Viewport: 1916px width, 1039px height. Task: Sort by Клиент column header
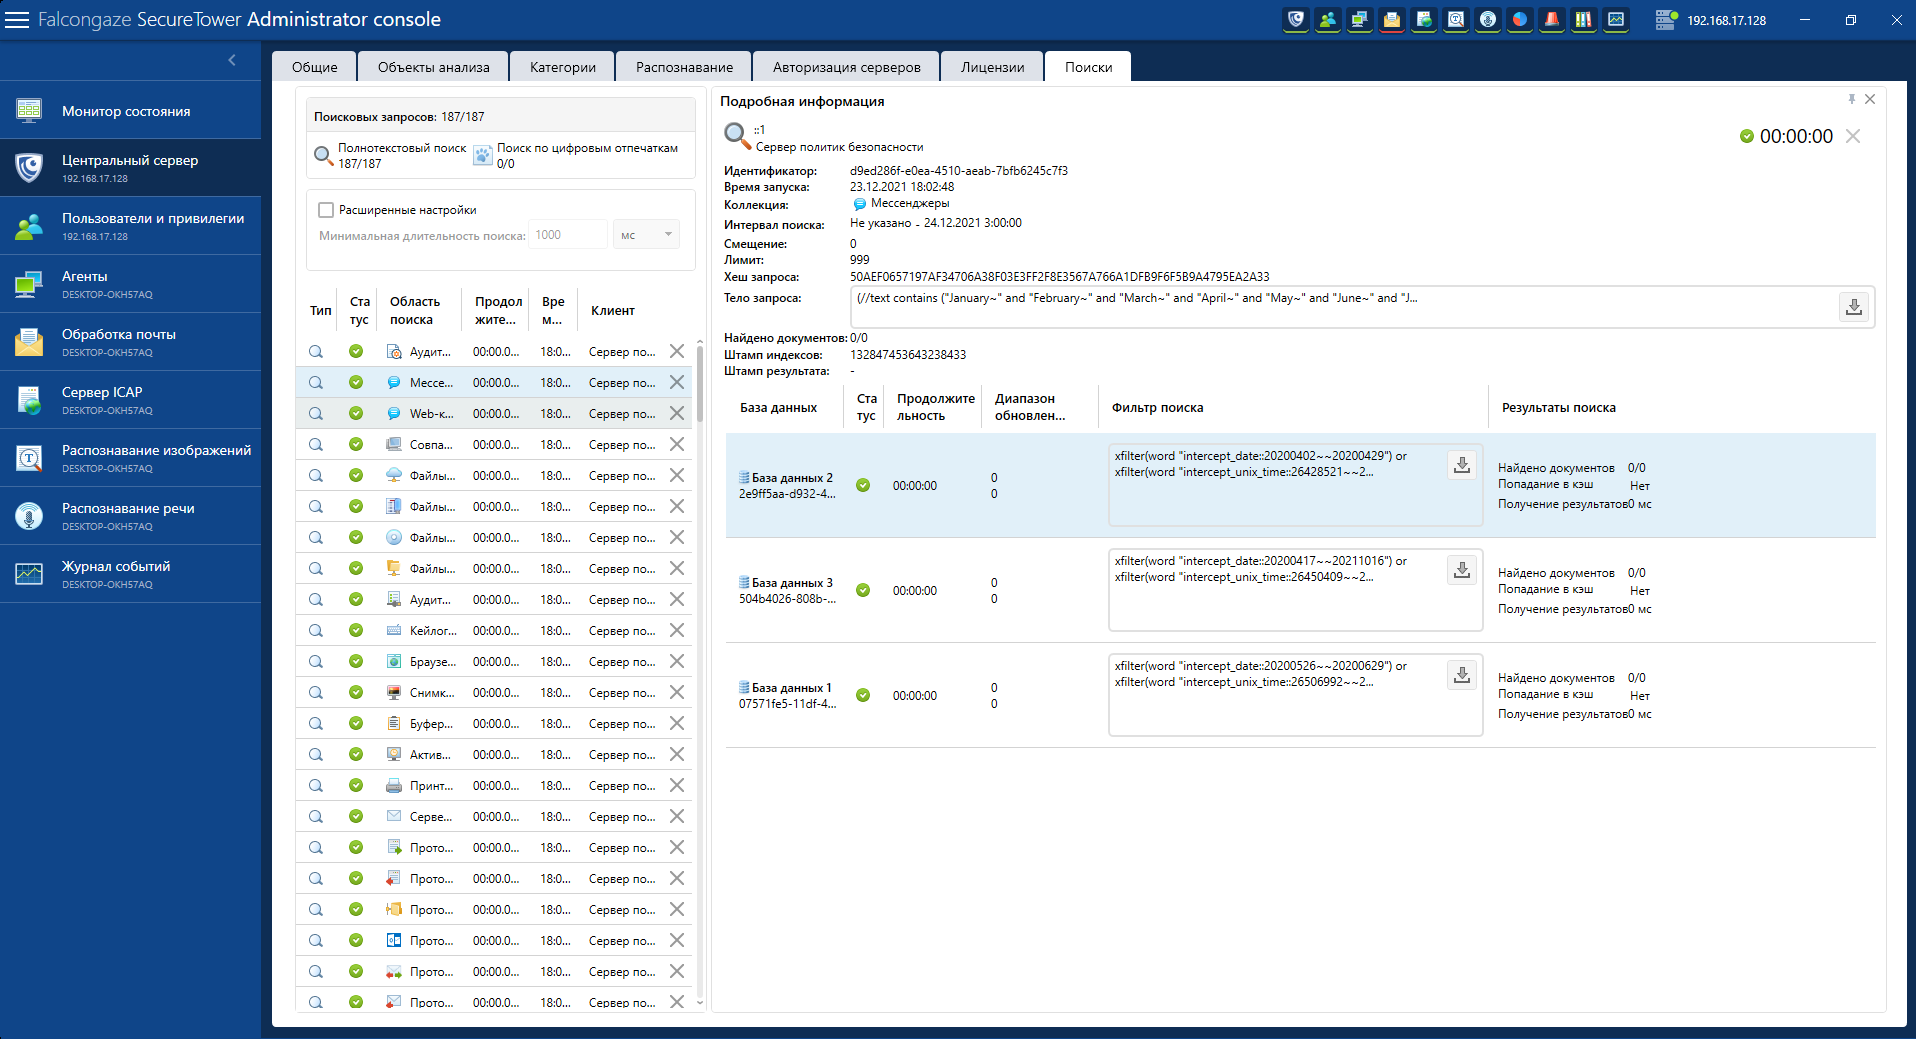coord(613,310)
